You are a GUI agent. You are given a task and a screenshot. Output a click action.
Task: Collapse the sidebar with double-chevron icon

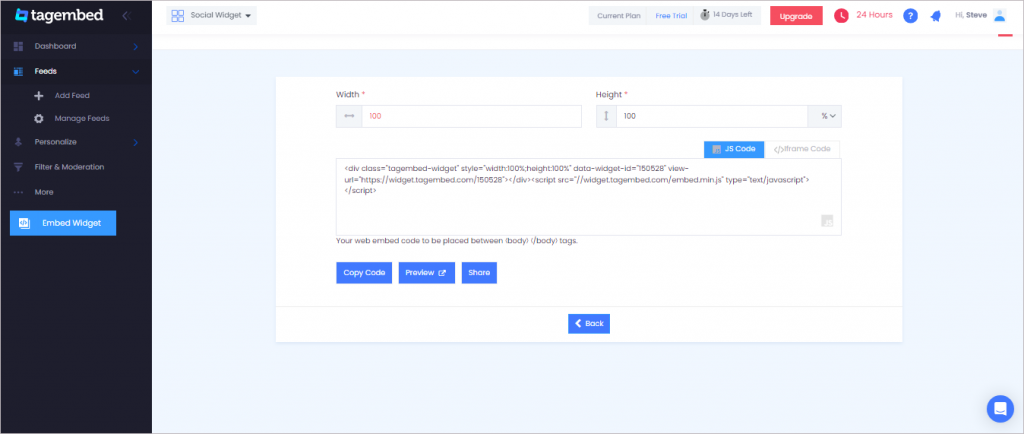tap(127, 15)
